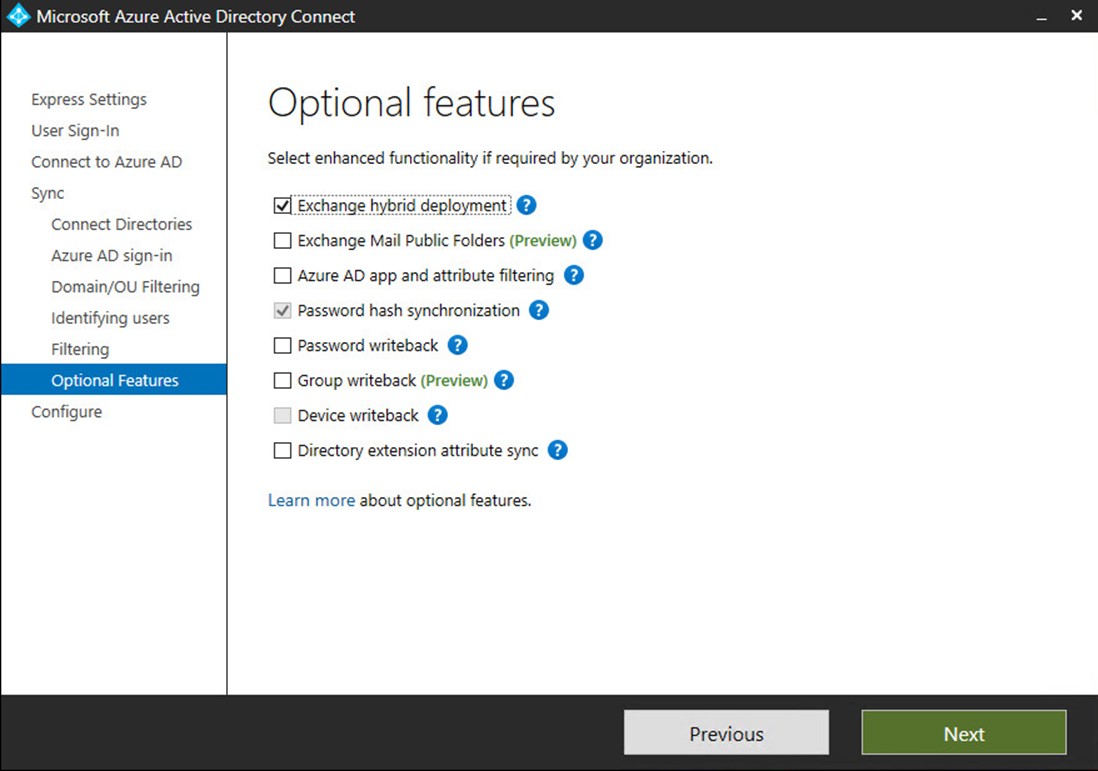1098x771 pixels.
Task: Click the Next button
Action: coord(964,733)
